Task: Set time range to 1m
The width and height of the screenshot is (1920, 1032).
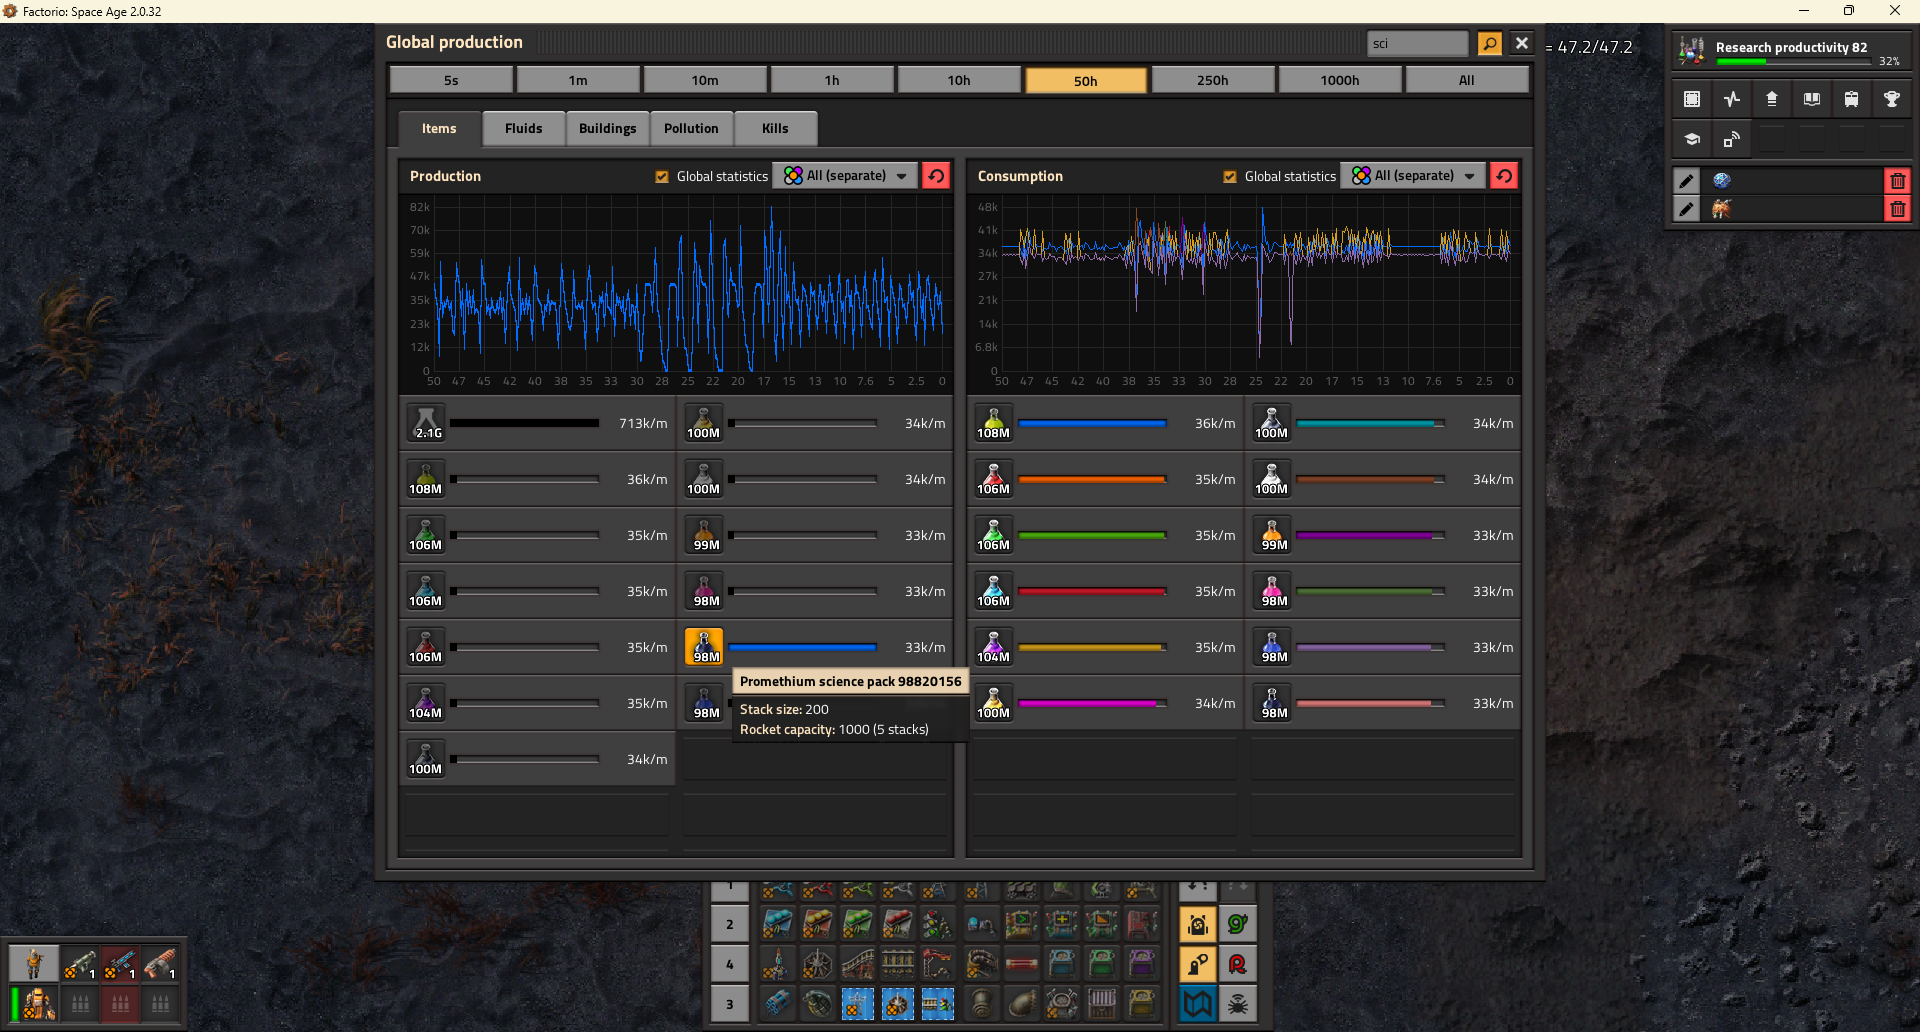Action: pyautogui.click(x=578, y=80)
